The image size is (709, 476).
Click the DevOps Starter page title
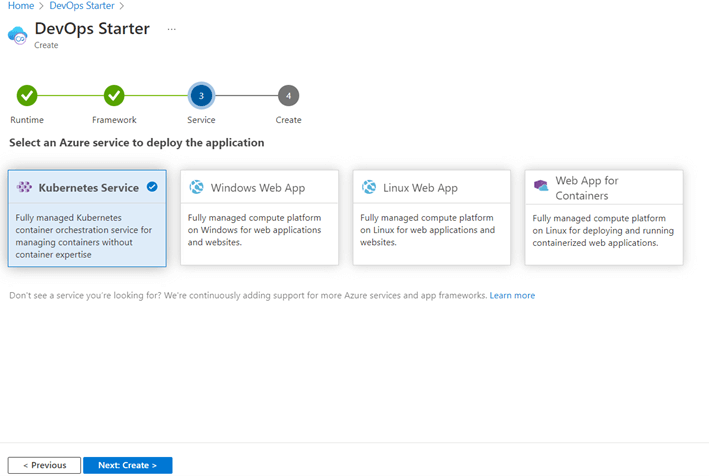coord(92,28)
